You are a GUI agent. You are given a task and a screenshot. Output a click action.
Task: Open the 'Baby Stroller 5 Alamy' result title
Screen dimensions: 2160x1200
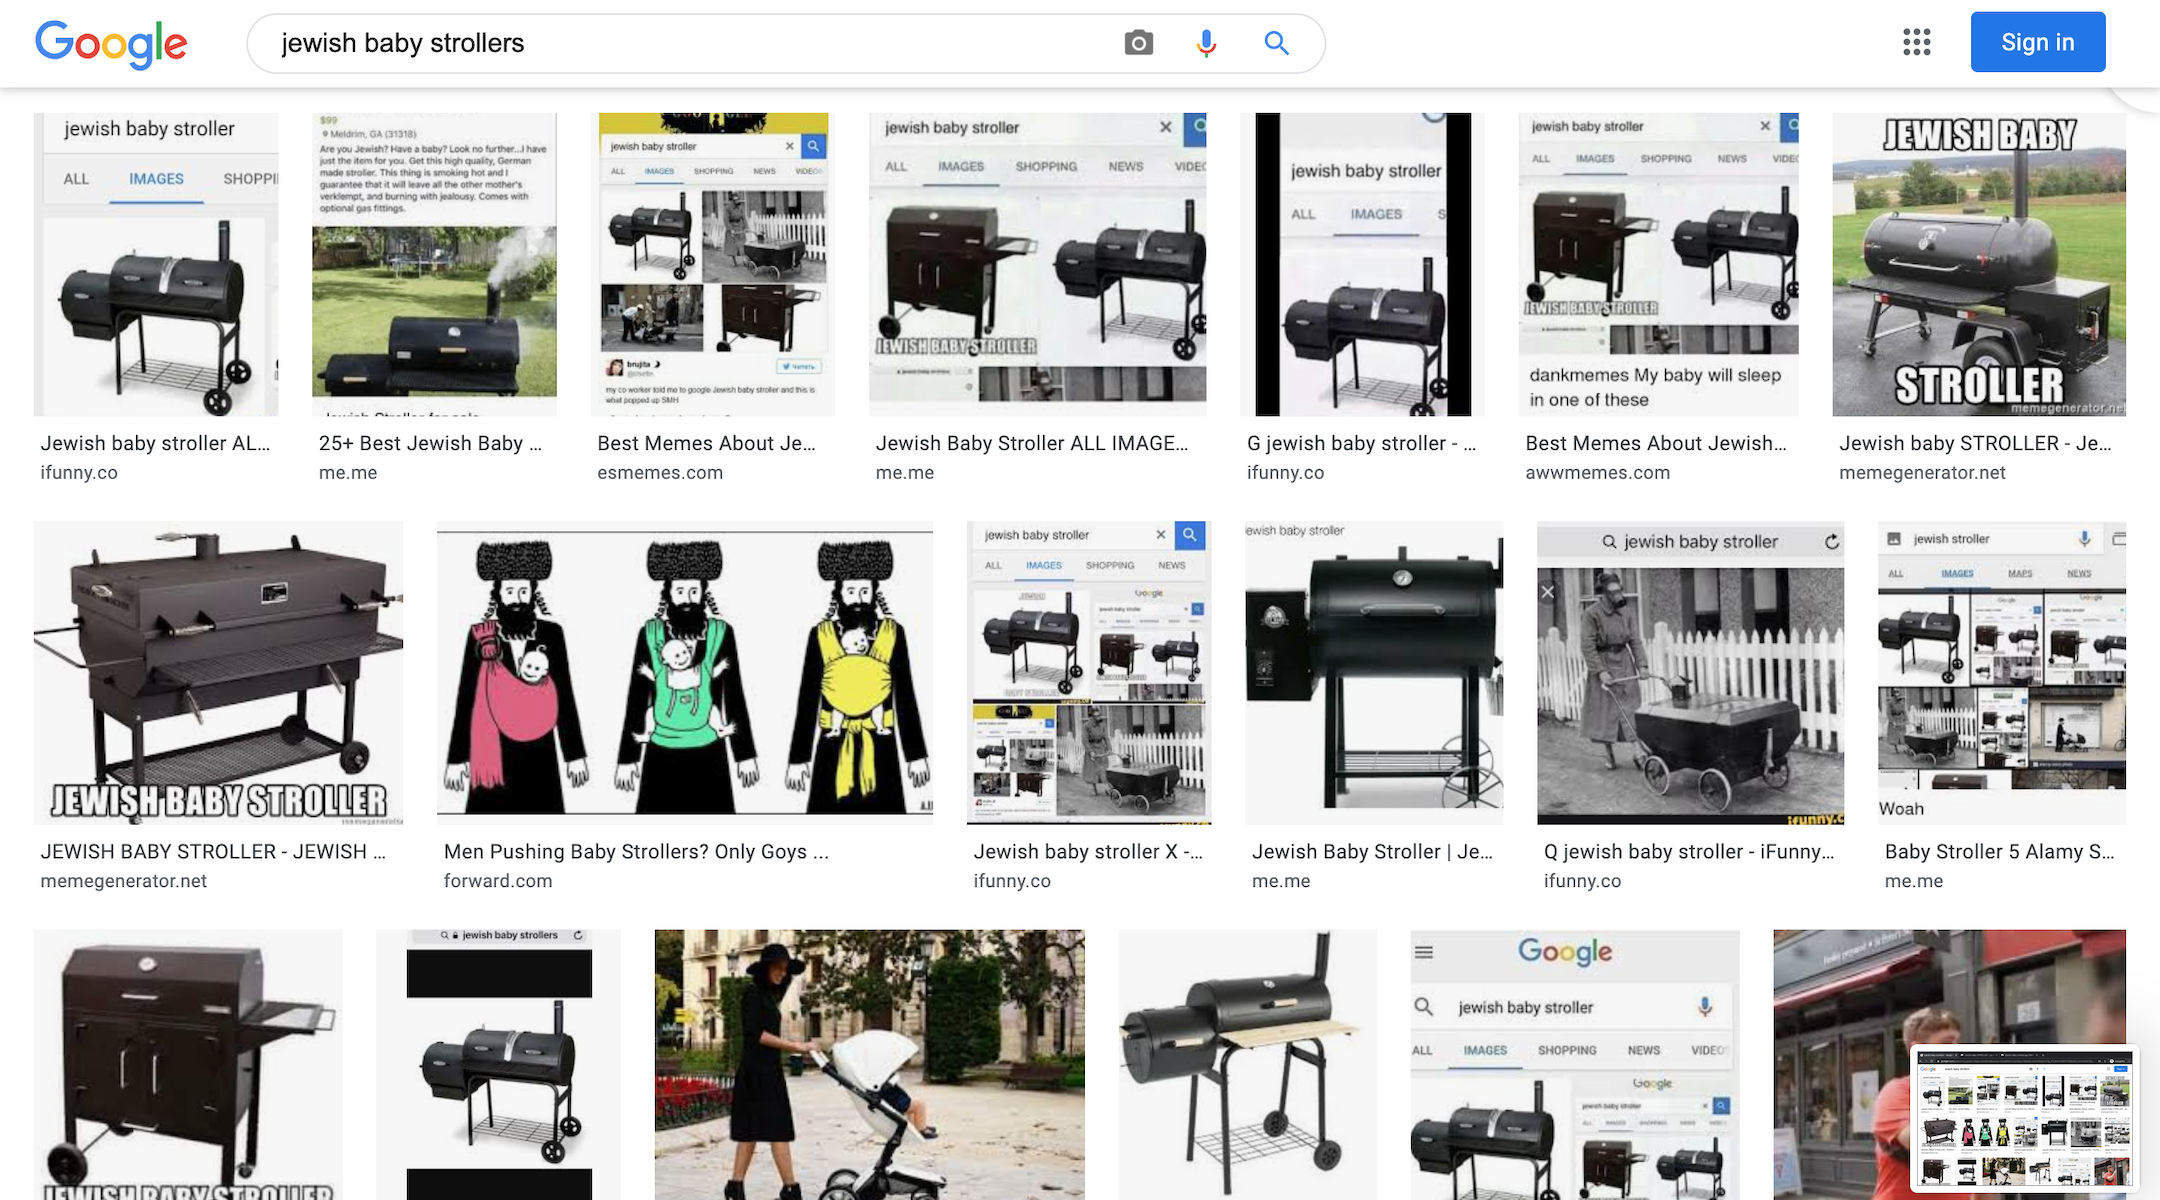point(1999,852)
